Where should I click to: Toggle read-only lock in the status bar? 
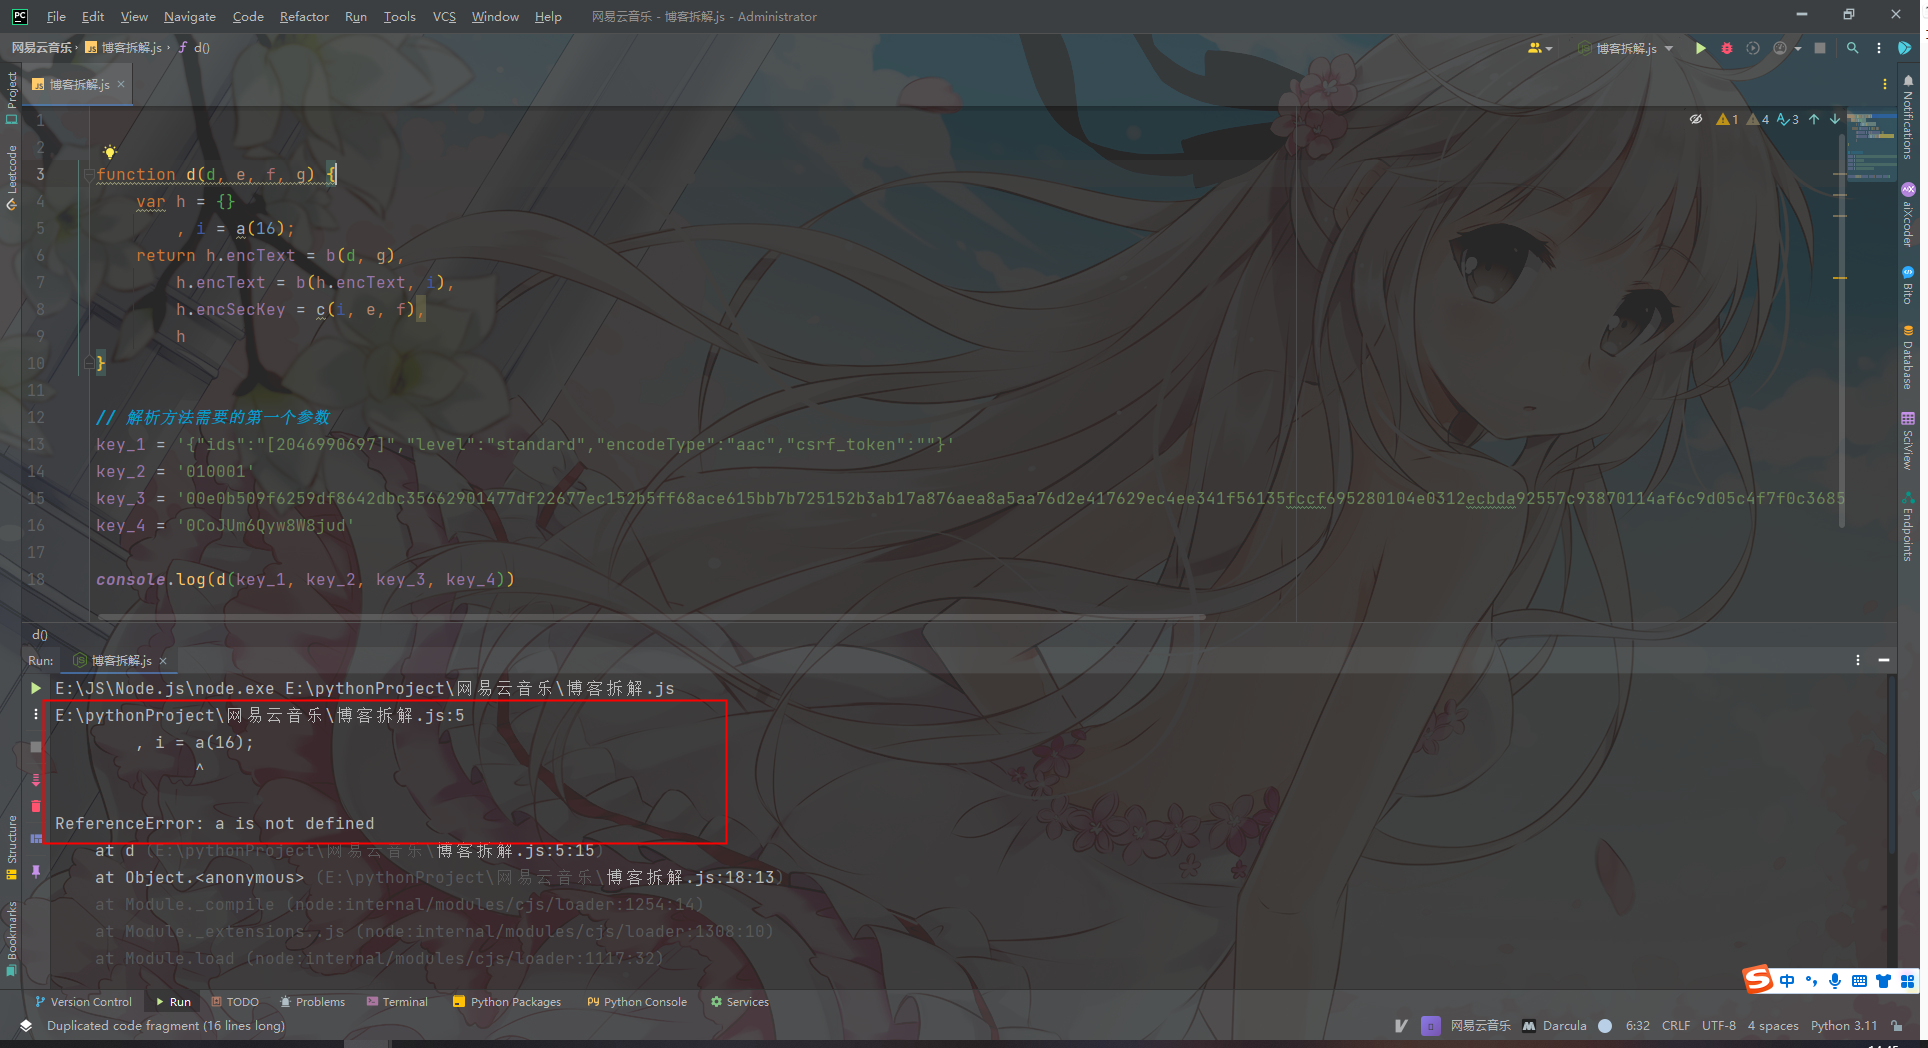(1896, 1026)
